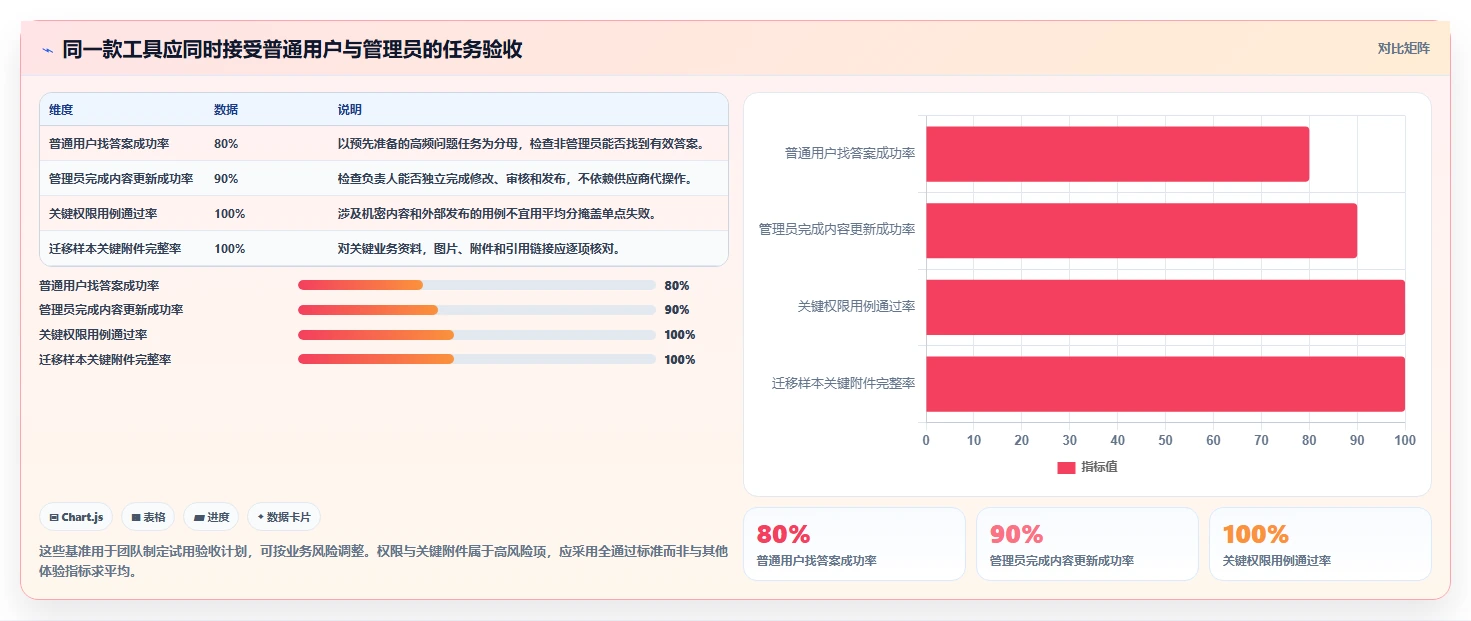
Task: Click the 数据 column header
Action: tap(226, 109)
